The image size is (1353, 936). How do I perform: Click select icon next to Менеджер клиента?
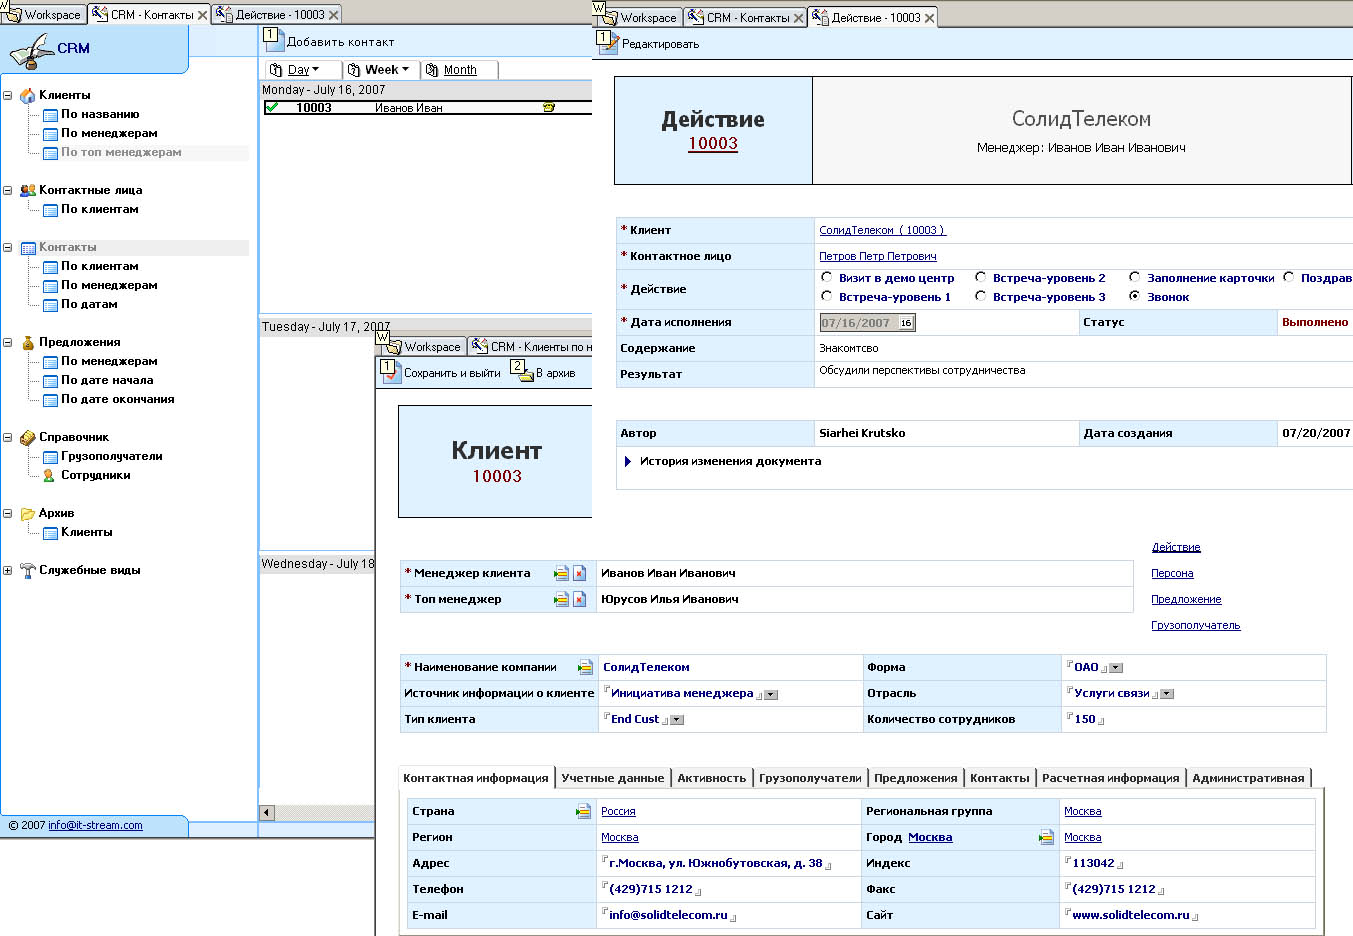pos(561,573)
